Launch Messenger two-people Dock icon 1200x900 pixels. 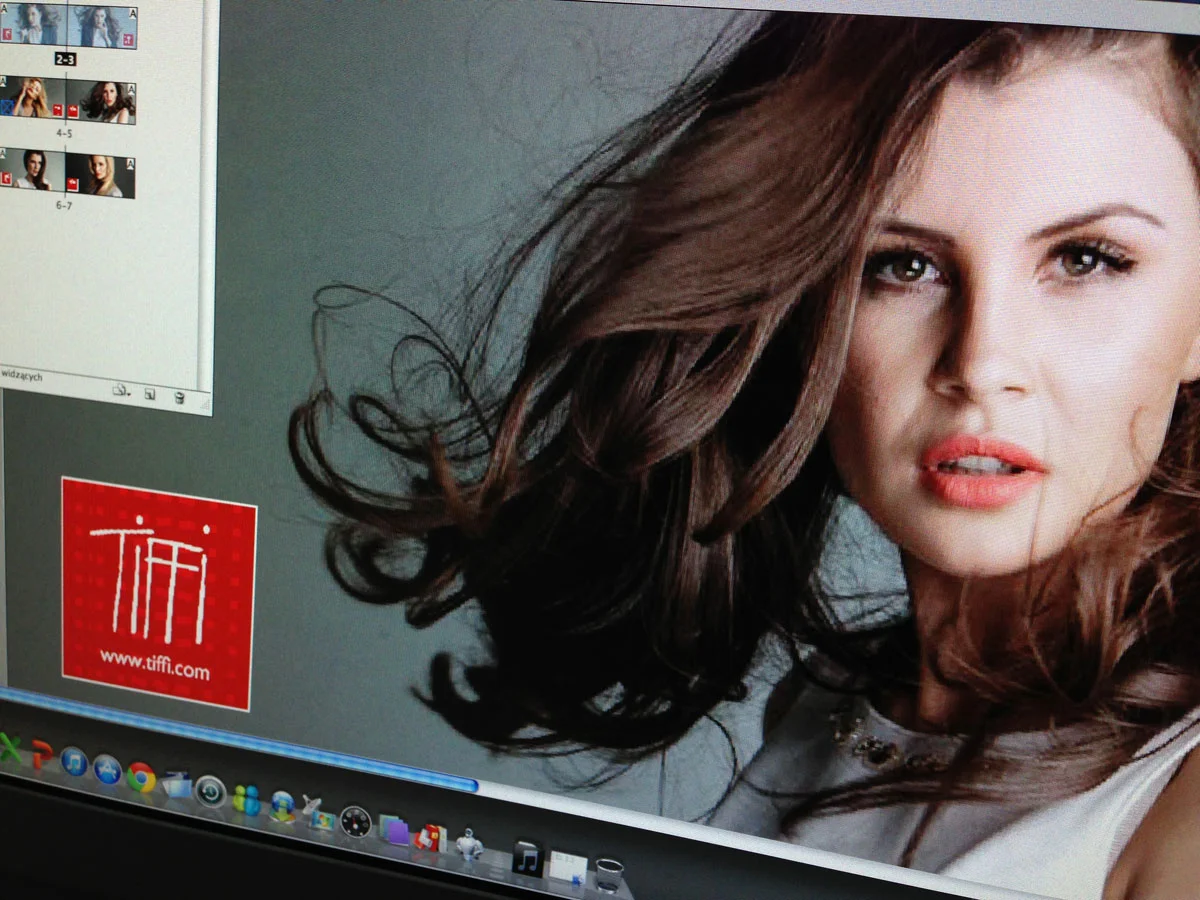point(246,799)
